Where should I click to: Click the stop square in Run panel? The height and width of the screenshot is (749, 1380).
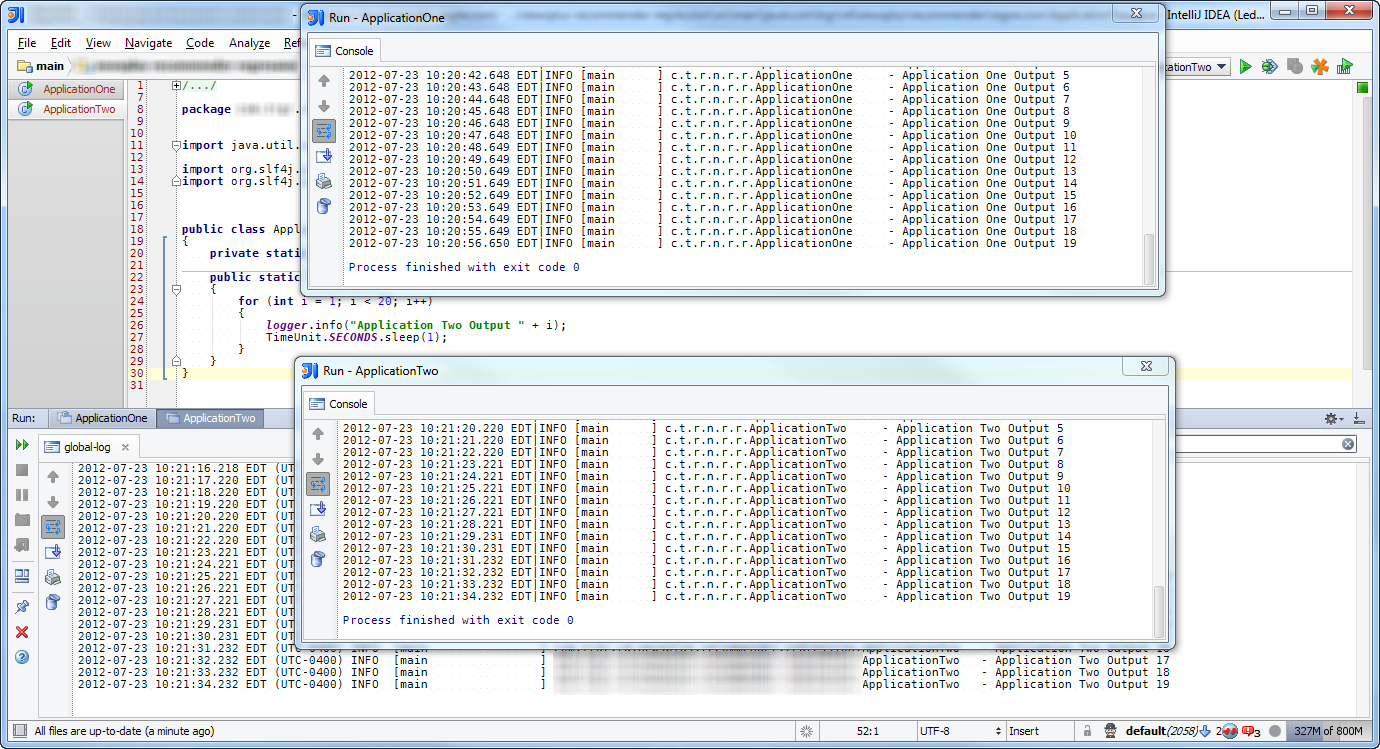22,469
